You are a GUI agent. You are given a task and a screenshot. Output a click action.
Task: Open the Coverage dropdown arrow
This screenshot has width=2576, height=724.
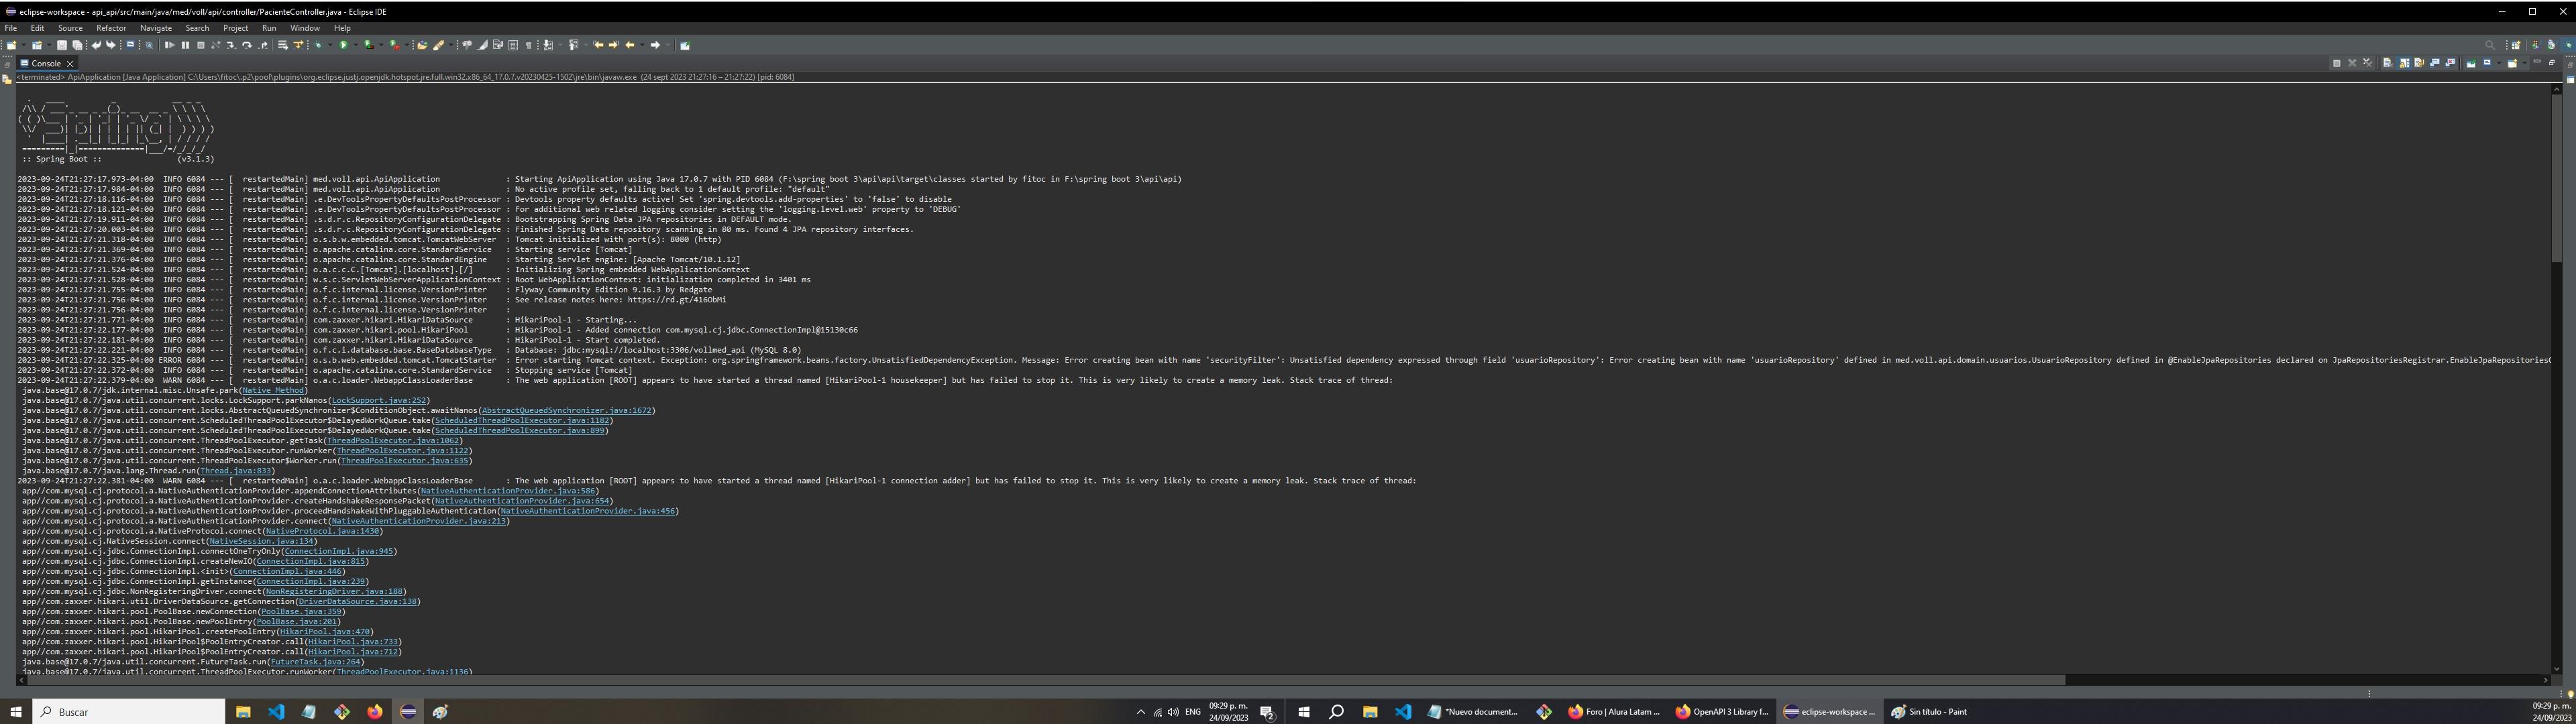tap(381, 45)
